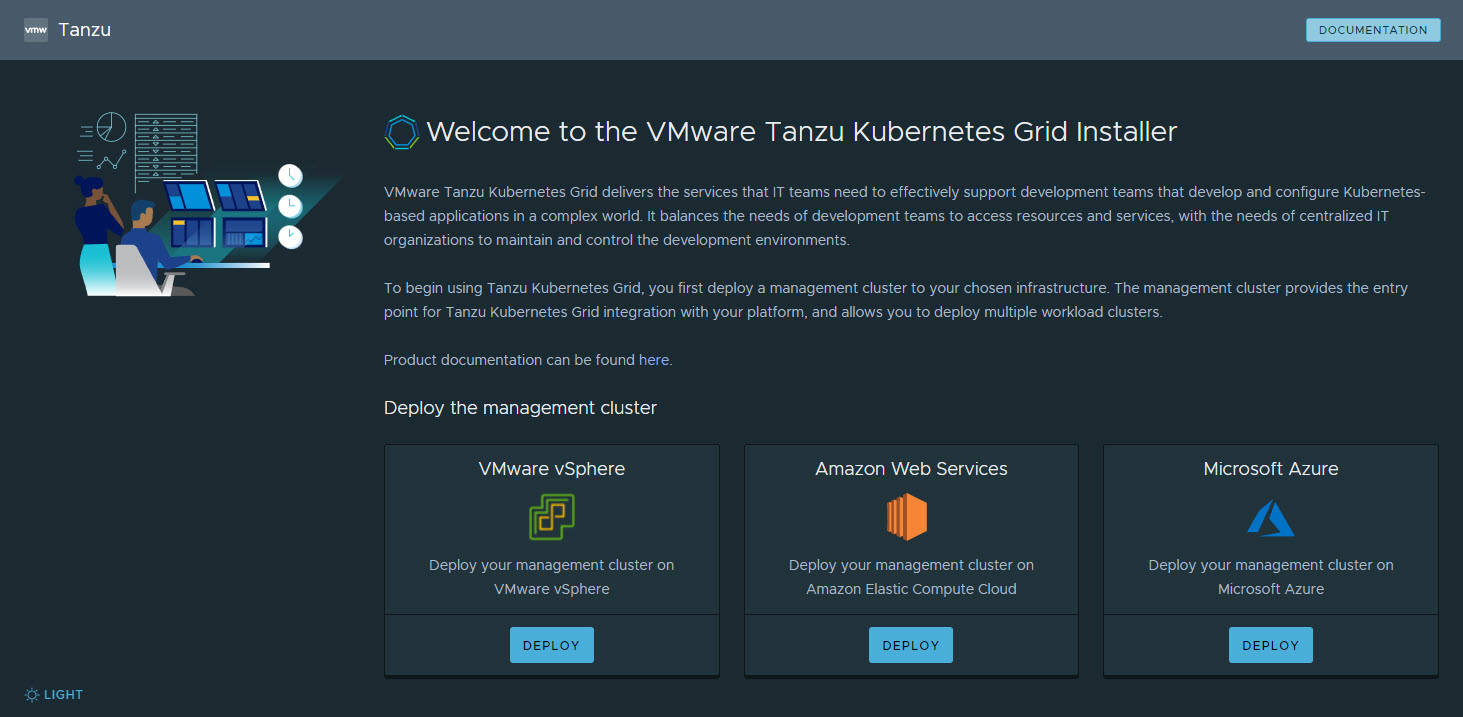The image size is (1463, 717).
Task: Click the 'Deploy the management cluster' heading
Action: pos(521,408)
